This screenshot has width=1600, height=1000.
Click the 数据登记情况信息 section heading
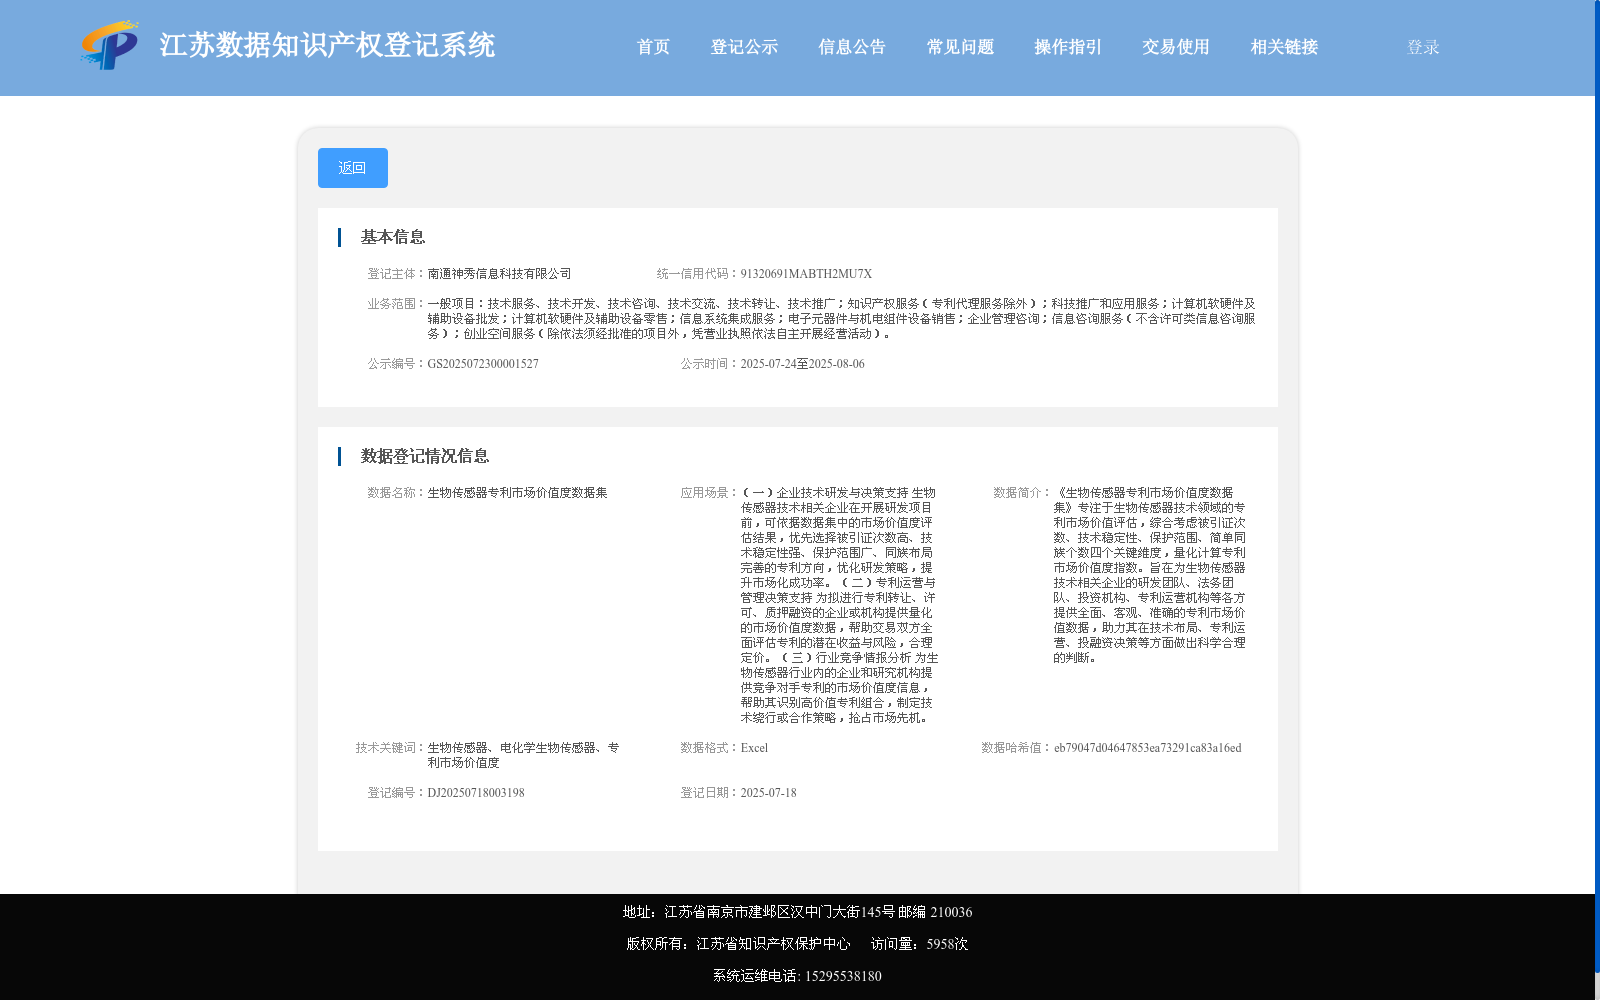[425, 456]
